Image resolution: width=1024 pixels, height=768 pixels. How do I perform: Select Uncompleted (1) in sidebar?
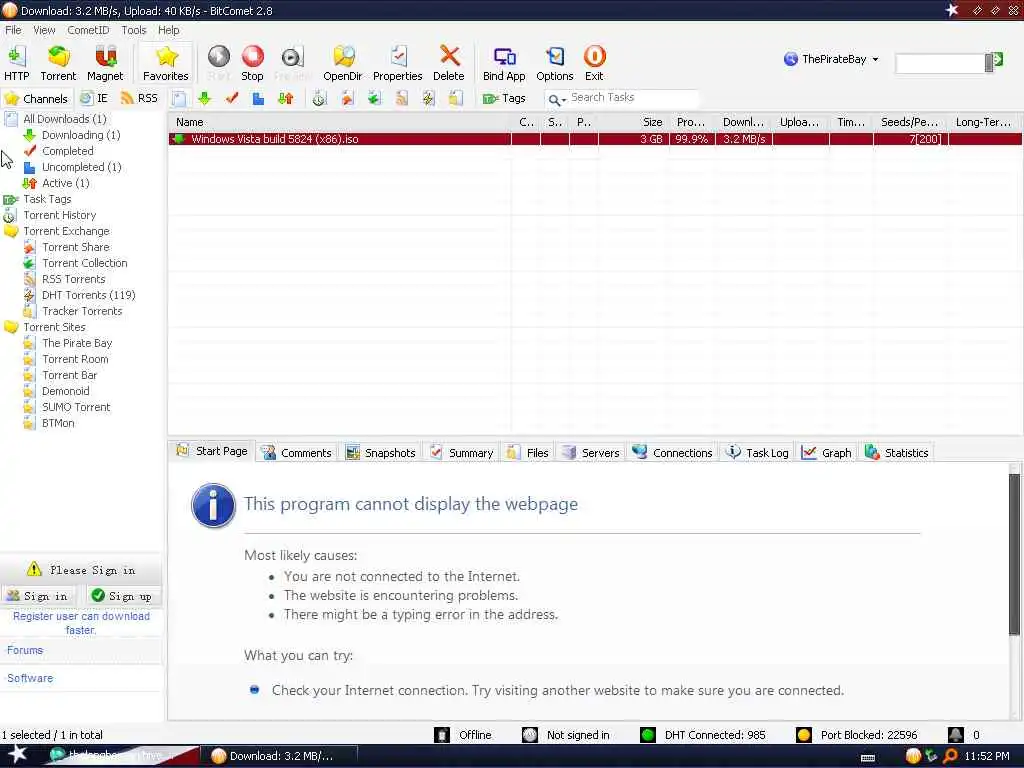[82, 167]
